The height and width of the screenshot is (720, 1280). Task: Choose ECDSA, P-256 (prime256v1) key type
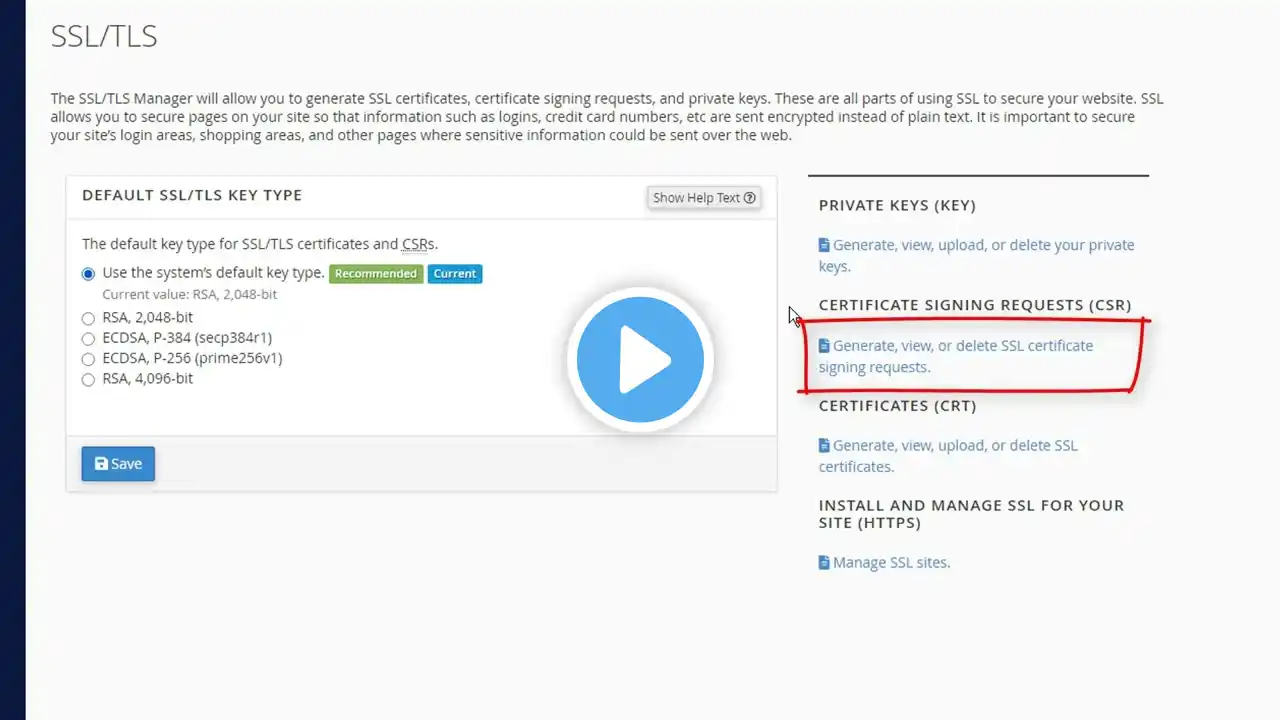(x=89, y=359)
